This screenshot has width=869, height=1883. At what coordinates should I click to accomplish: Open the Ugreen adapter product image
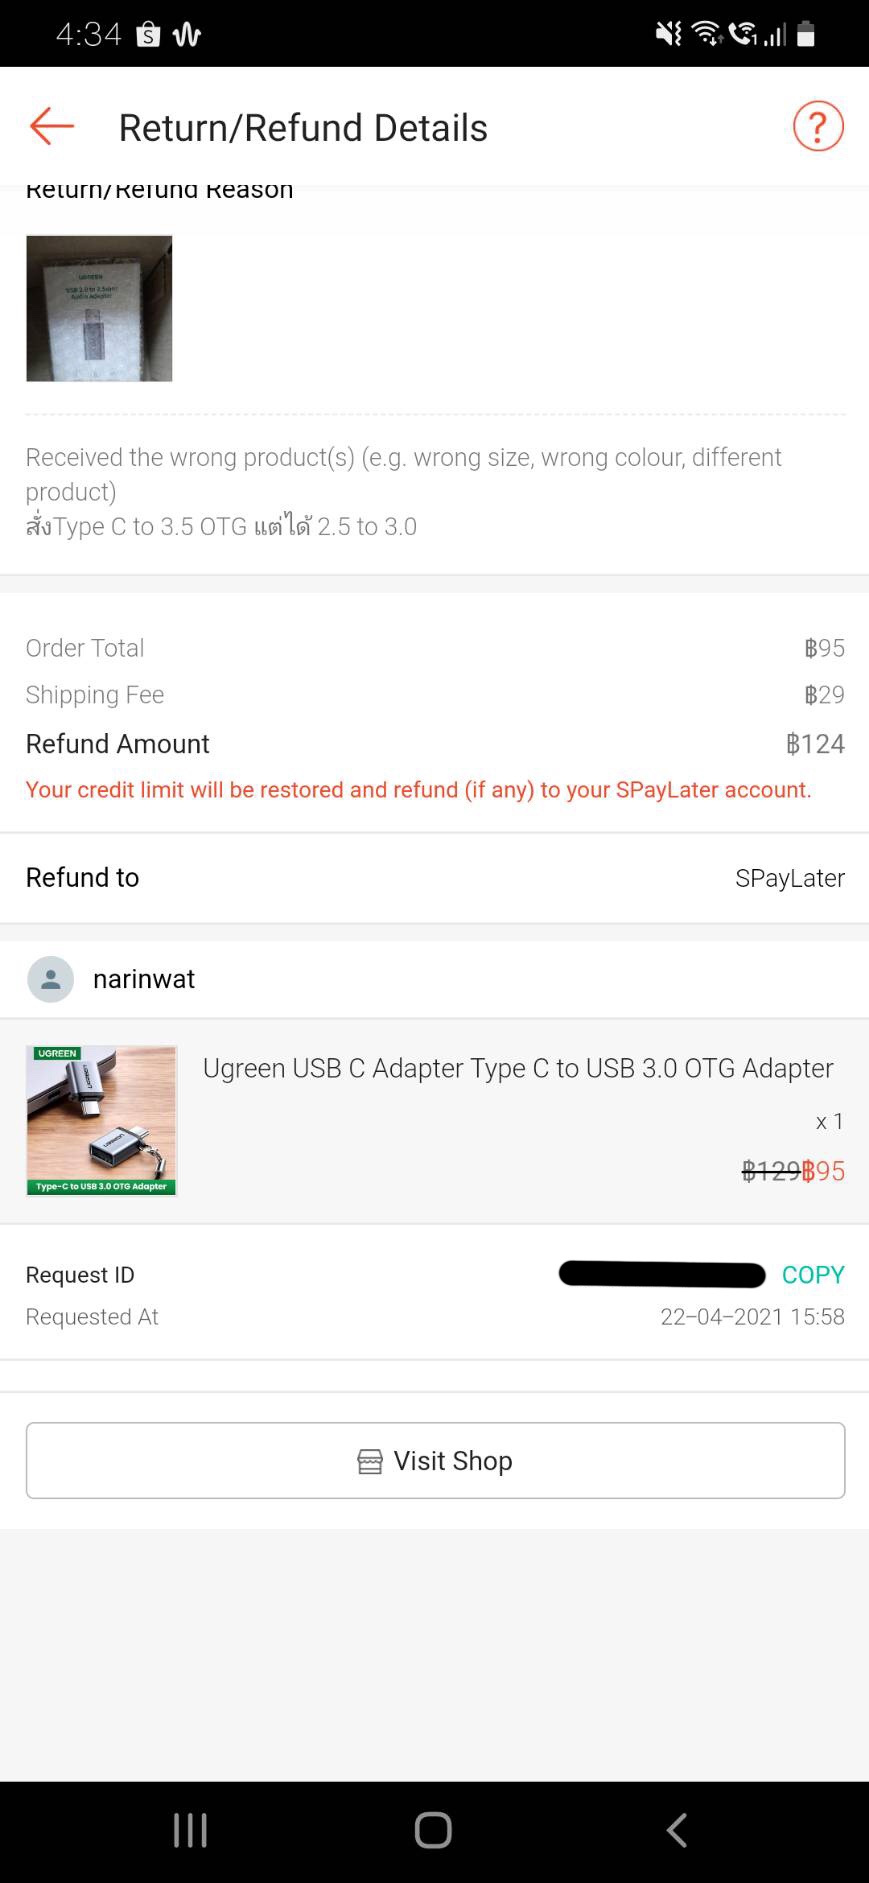click(x=101, y=1121)
